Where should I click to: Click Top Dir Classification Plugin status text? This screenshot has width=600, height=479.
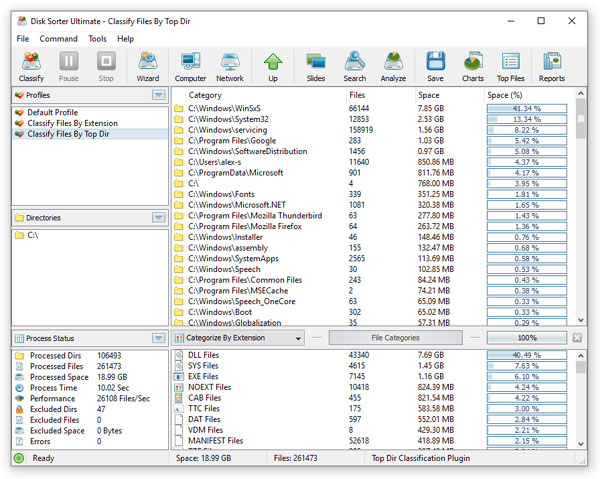421,458
